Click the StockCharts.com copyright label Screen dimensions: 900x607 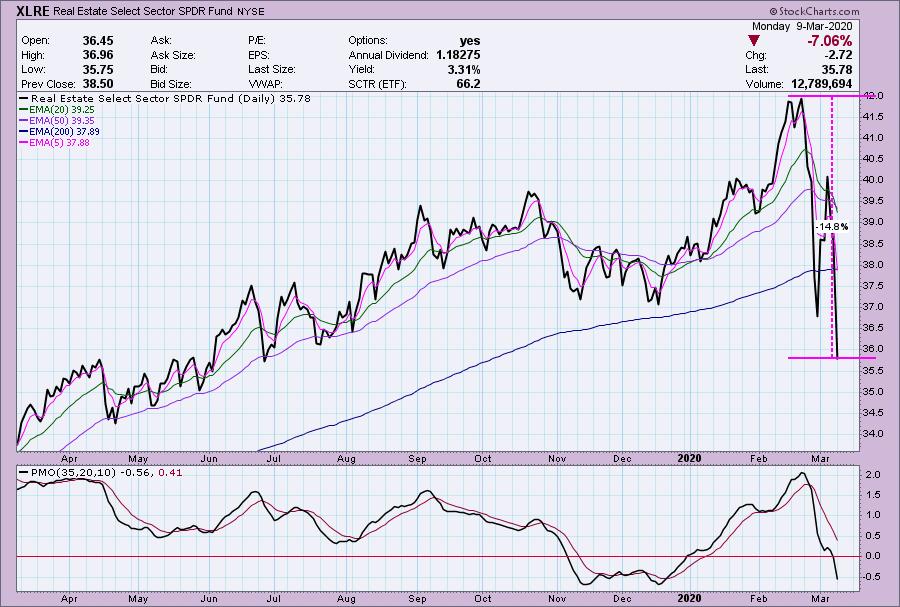tap(814, 11)
